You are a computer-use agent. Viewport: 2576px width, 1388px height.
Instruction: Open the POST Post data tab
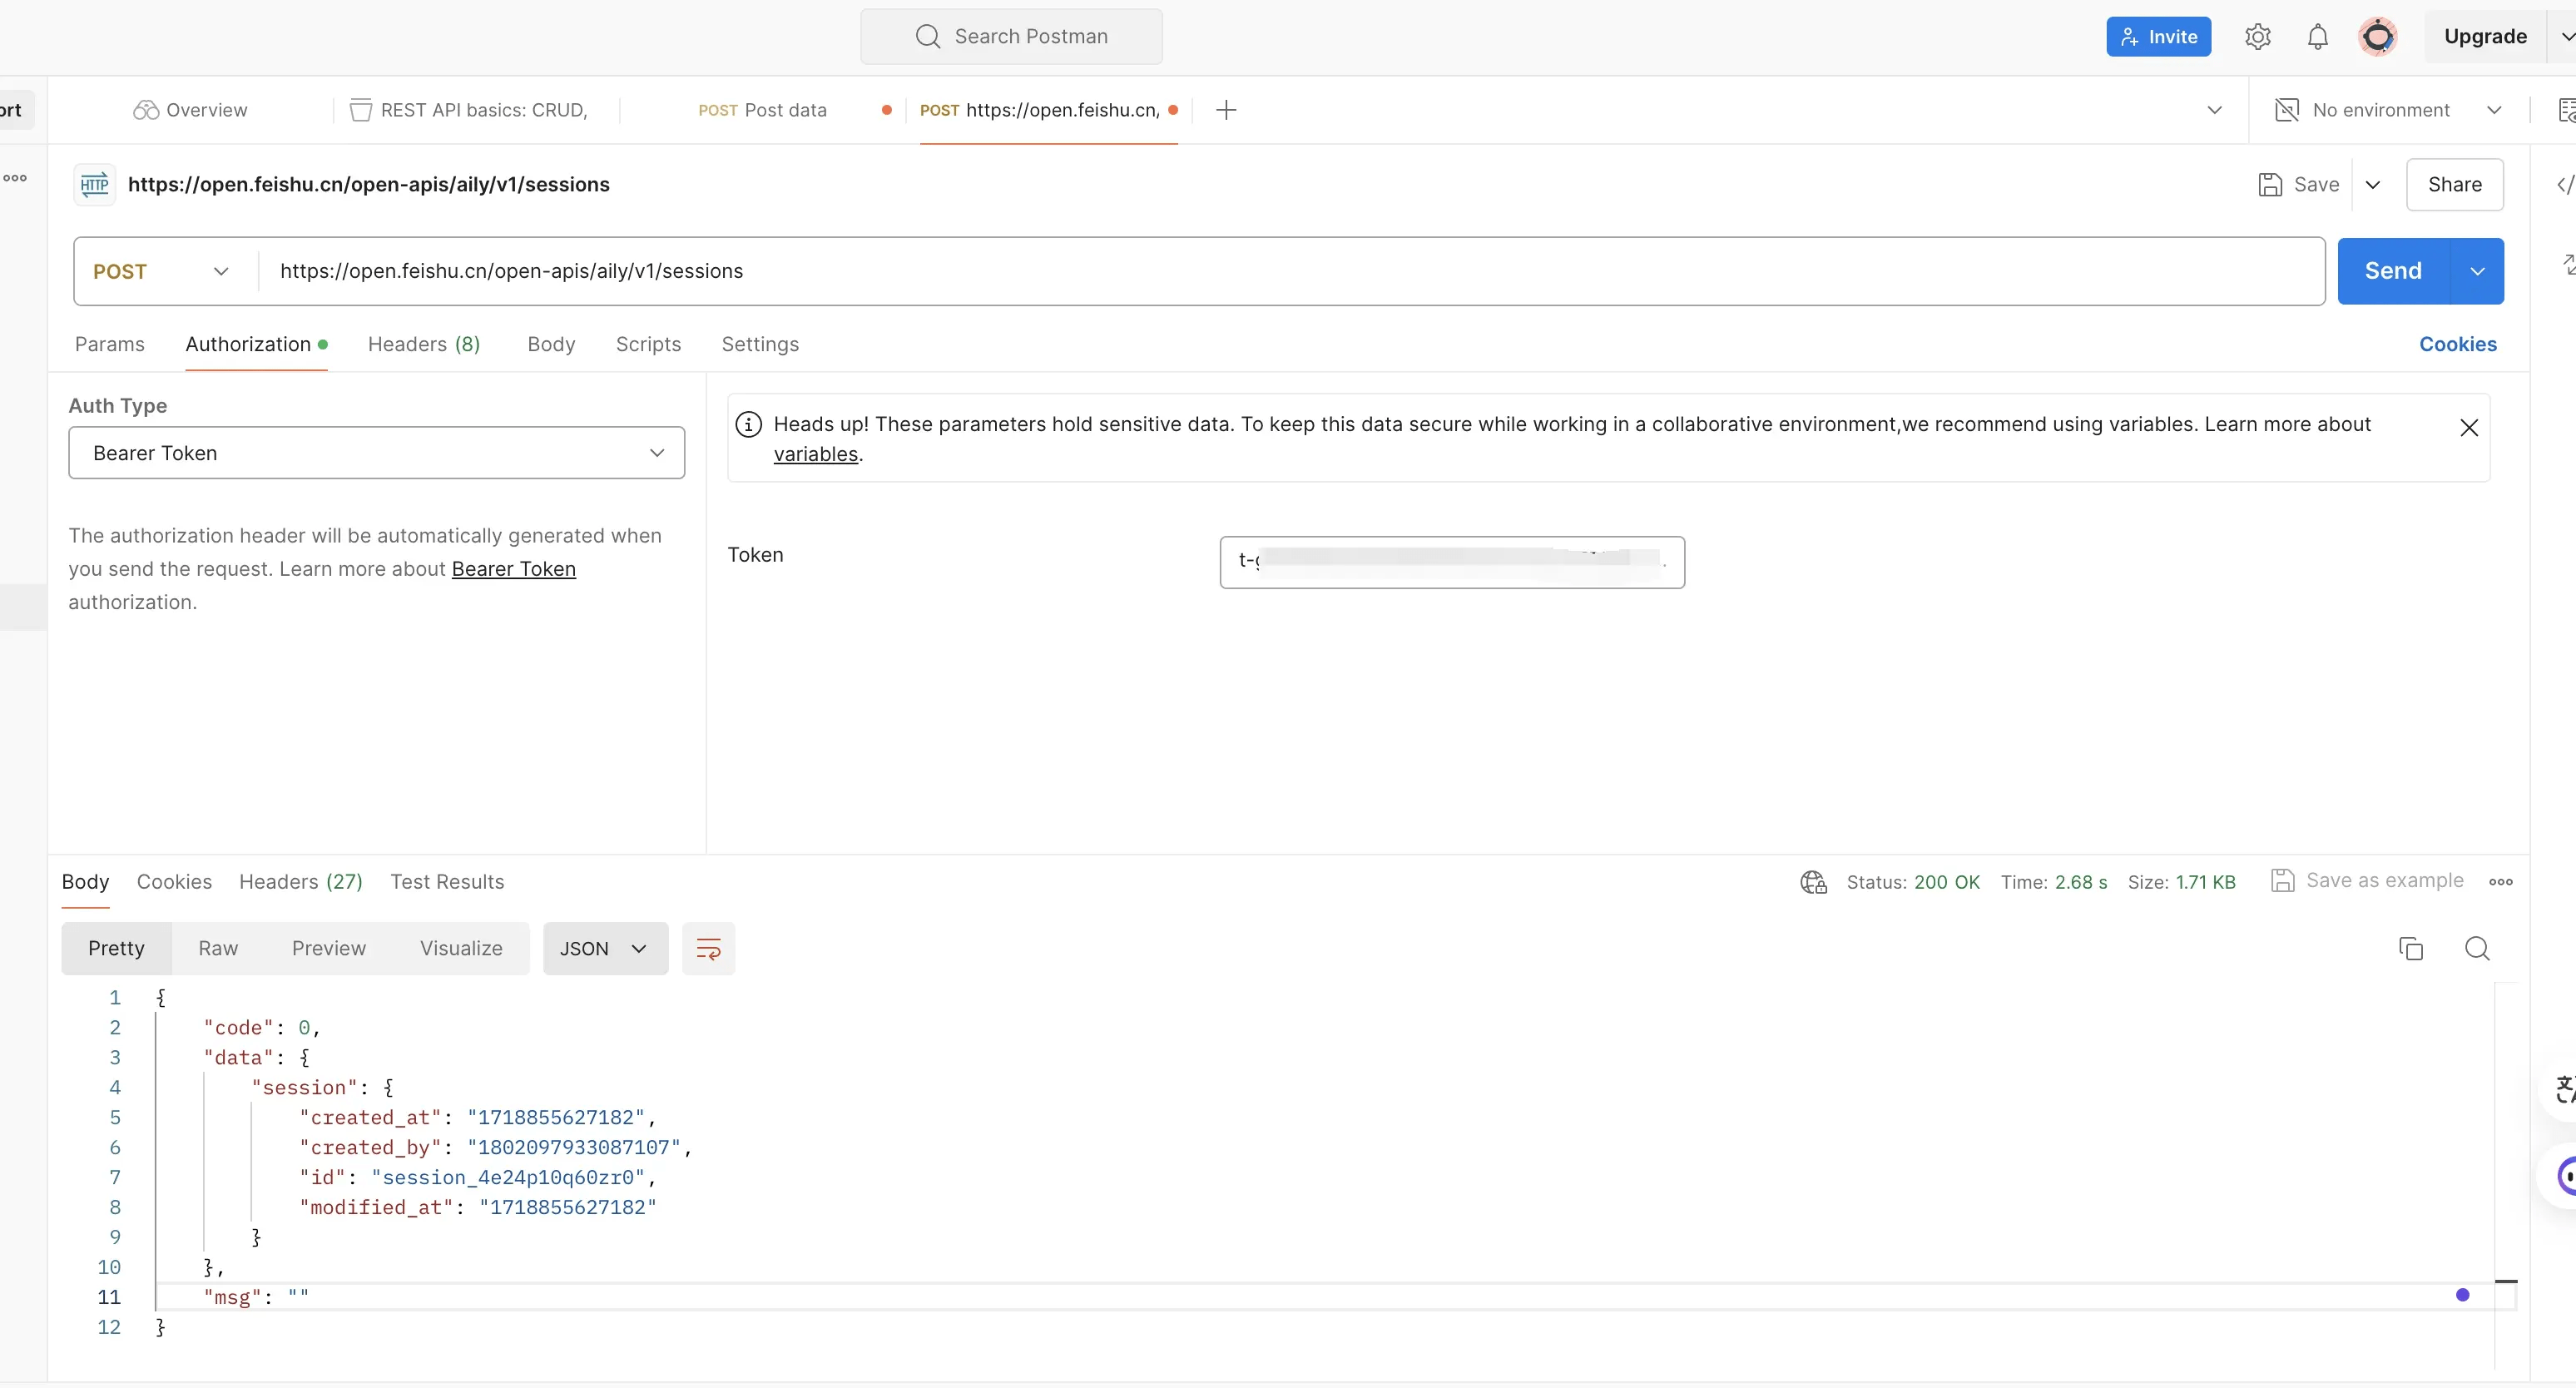[x=762, y=110]
